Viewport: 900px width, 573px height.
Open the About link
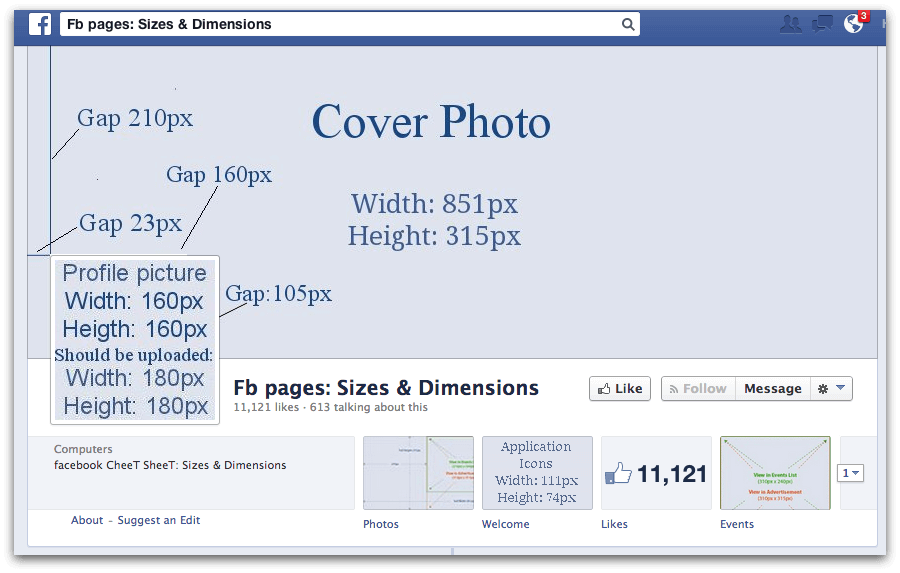87,520
